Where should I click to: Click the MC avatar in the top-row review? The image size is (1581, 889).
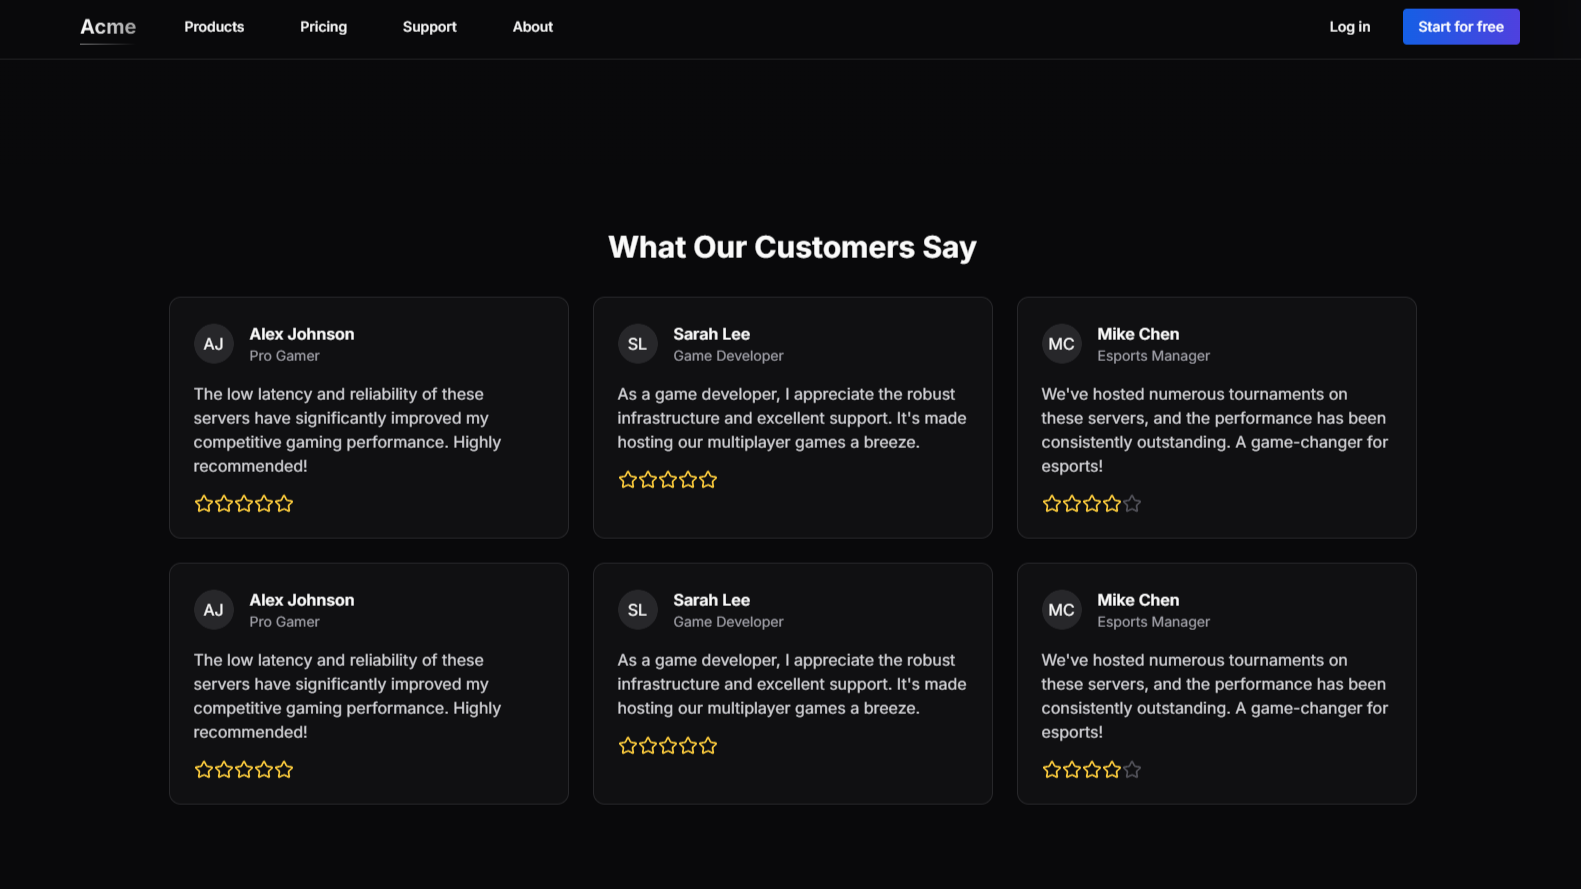pos(1061,344)
